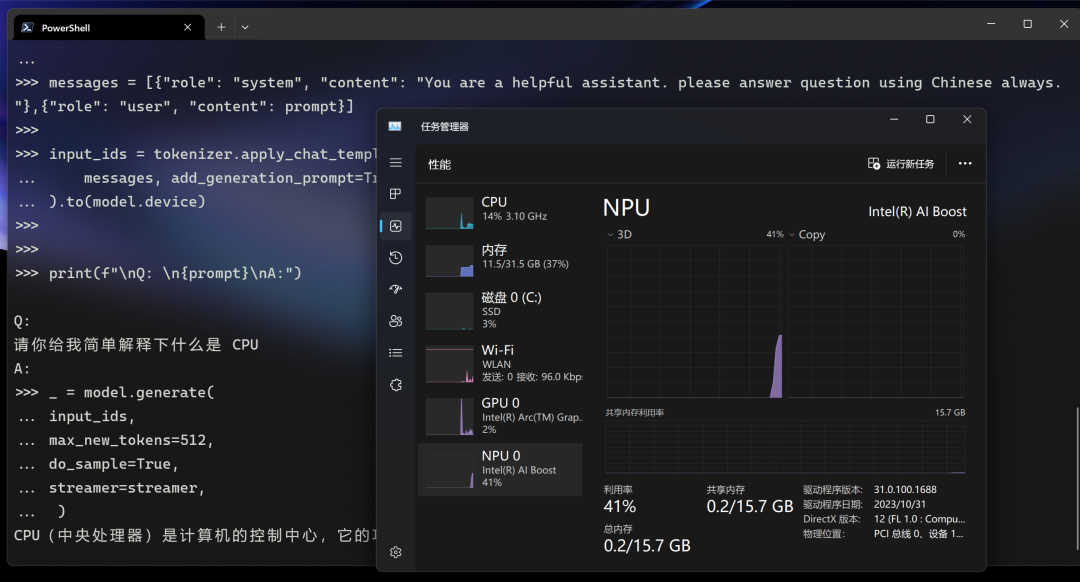Screen dimensions: 1080x582
Task: Click the 41% 利用率 utilization value
Action: [620, 506]
